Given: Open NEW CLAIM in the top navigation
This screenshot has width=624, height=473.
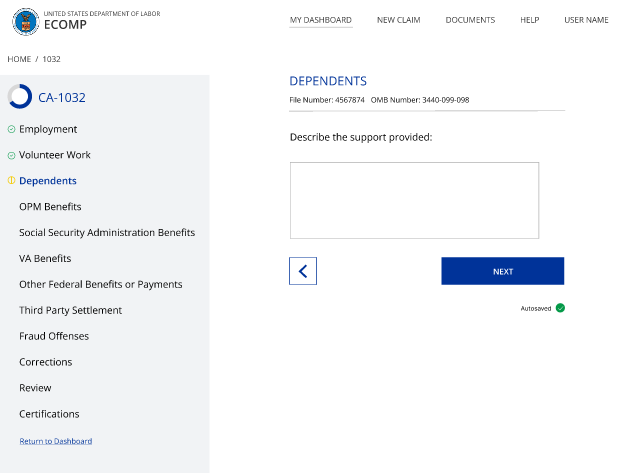Looking at the screenshot, I should click(398, 20).
